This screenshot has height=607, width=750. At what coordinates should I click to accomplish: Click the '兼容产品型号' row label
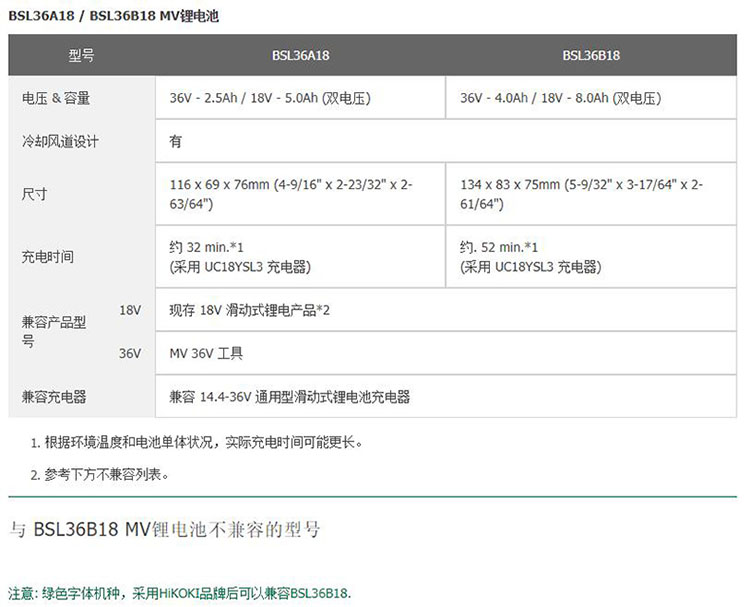point(54,331)
